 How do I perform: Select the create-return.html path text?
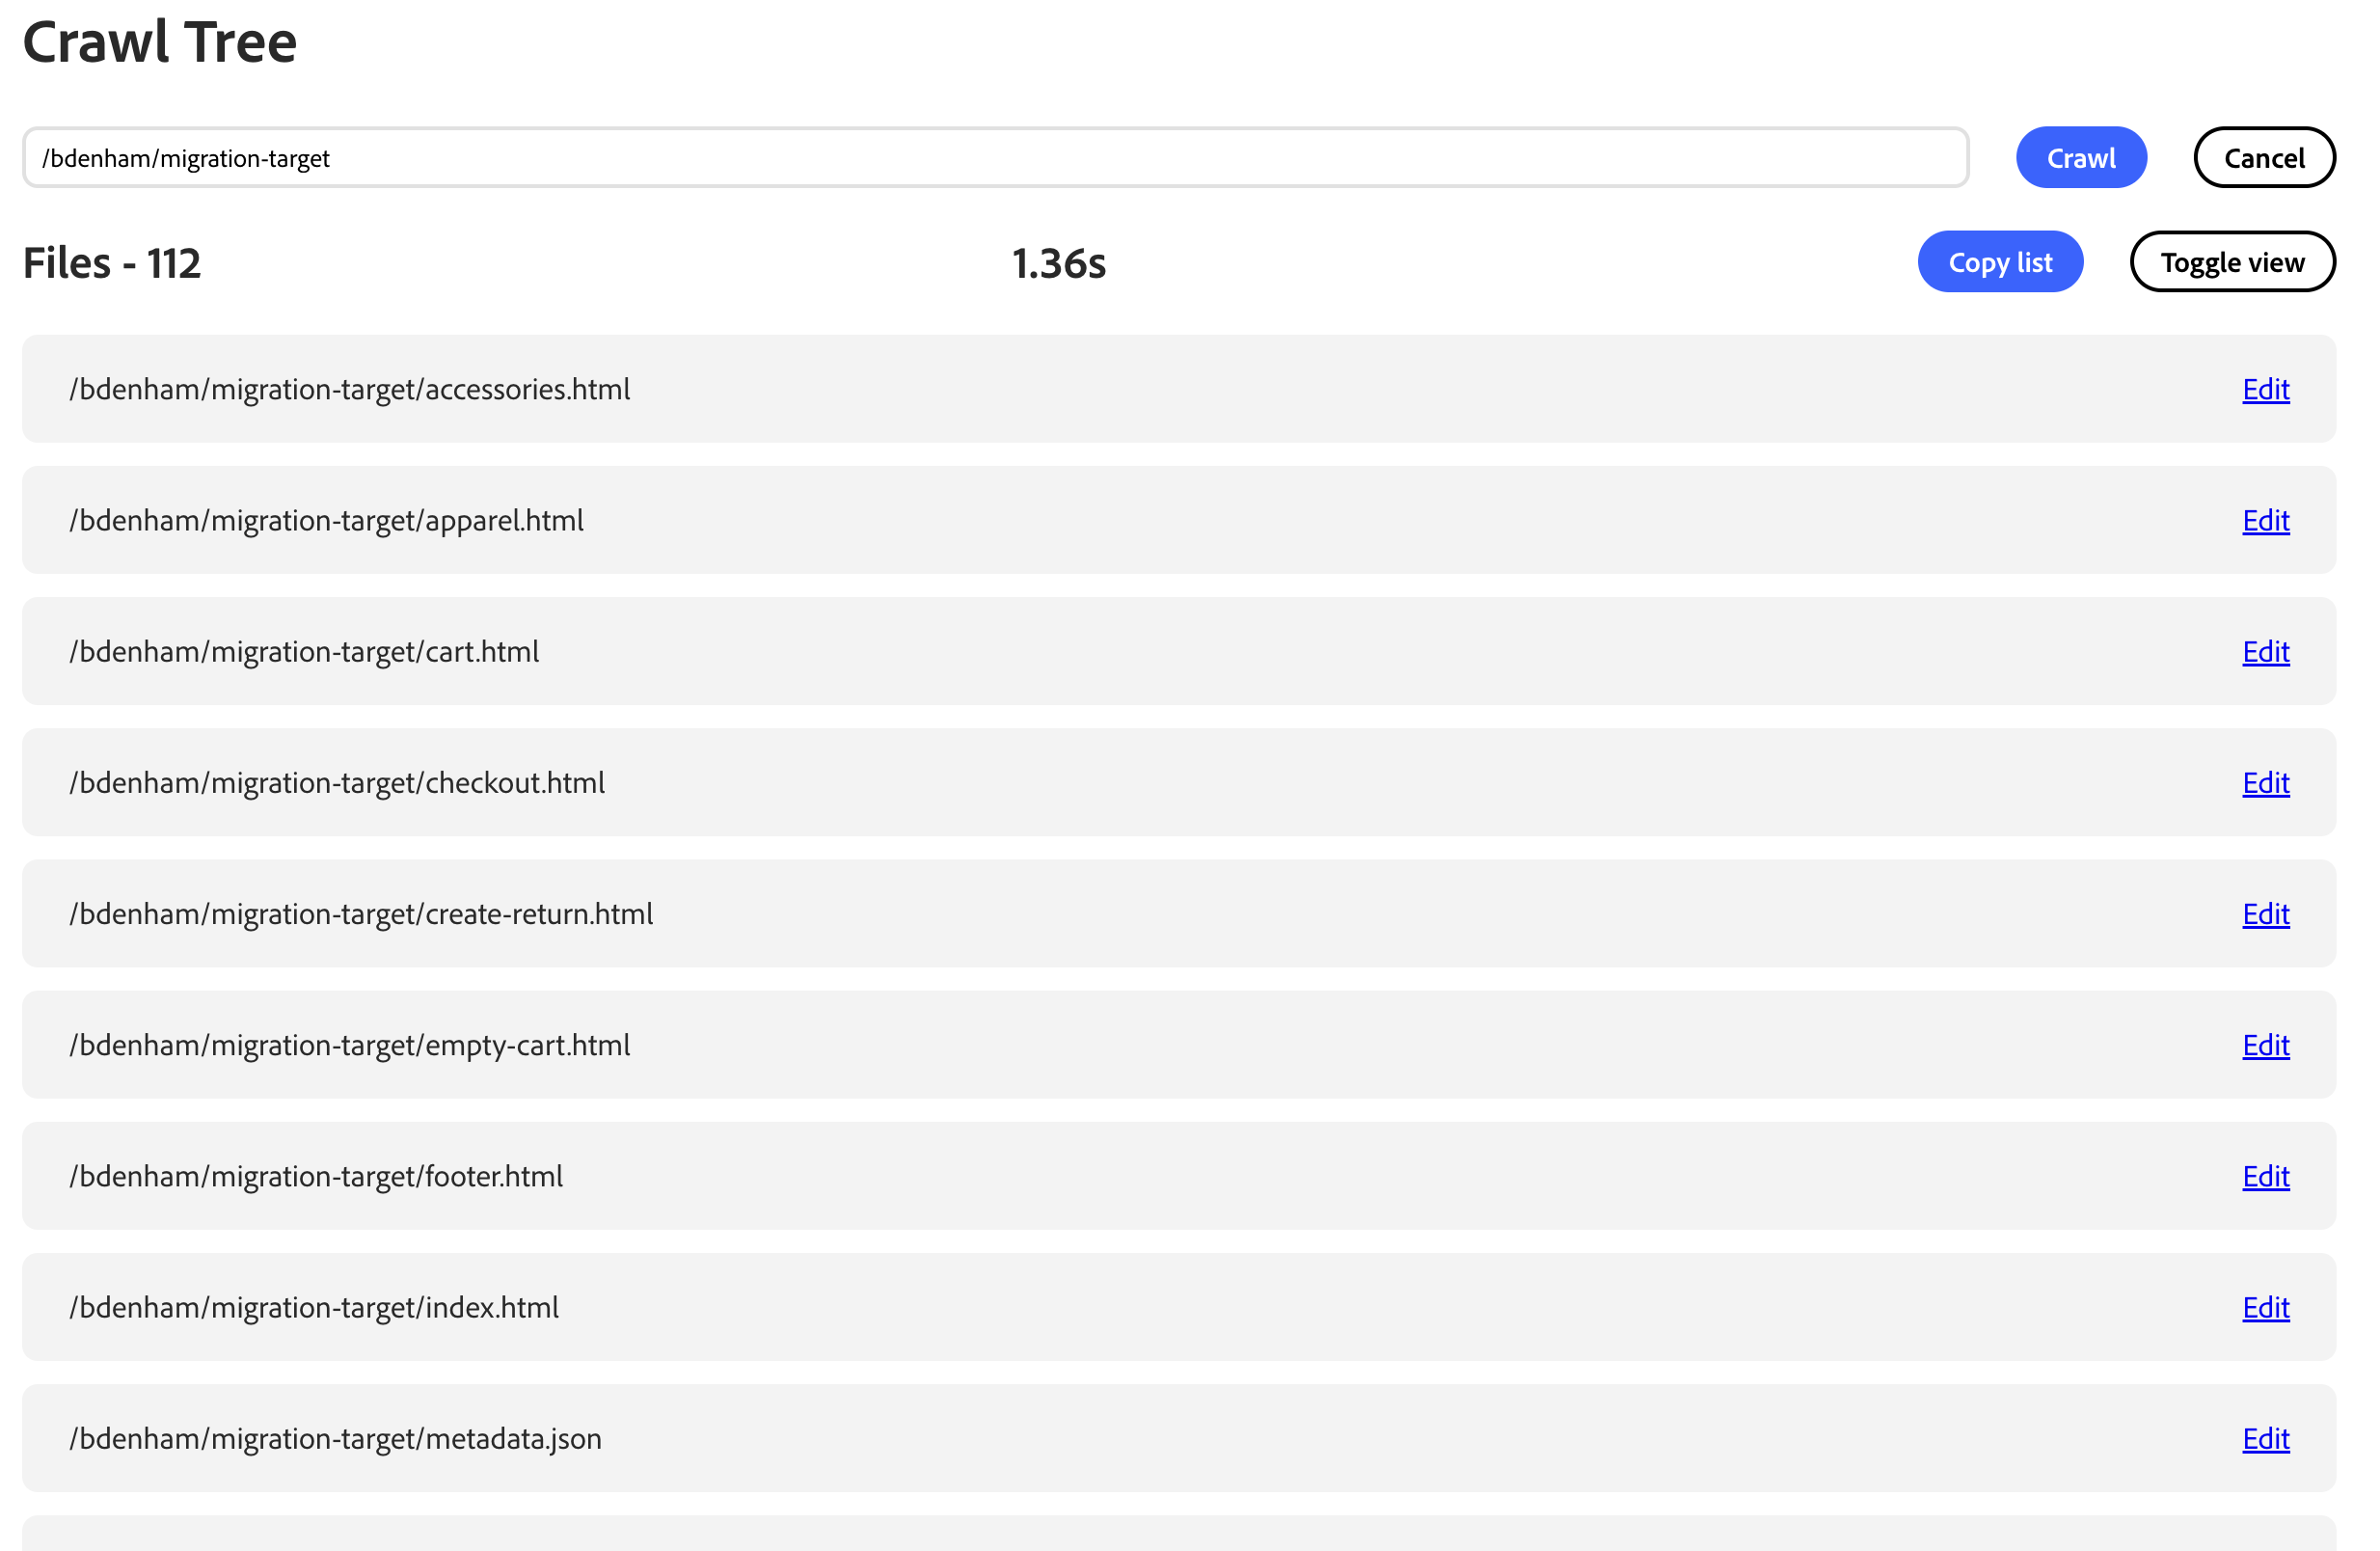coord(361,913)
